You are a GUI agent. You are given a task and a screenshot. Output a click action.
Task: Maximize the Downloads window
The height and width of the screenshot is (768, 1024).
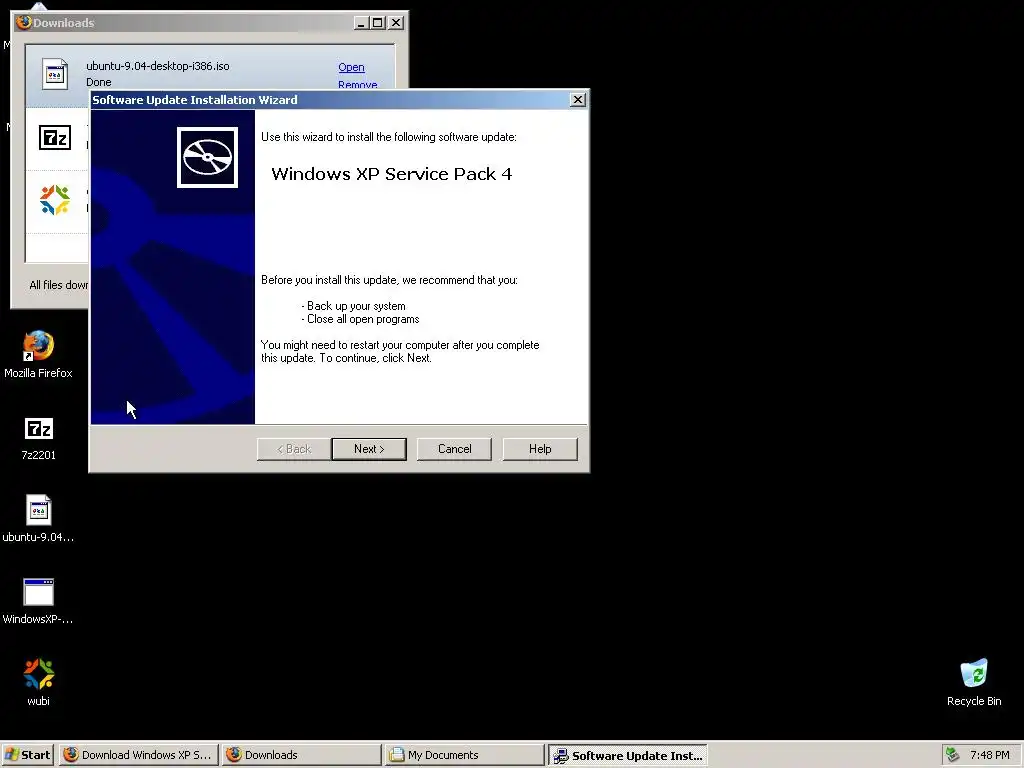point(378,23)
